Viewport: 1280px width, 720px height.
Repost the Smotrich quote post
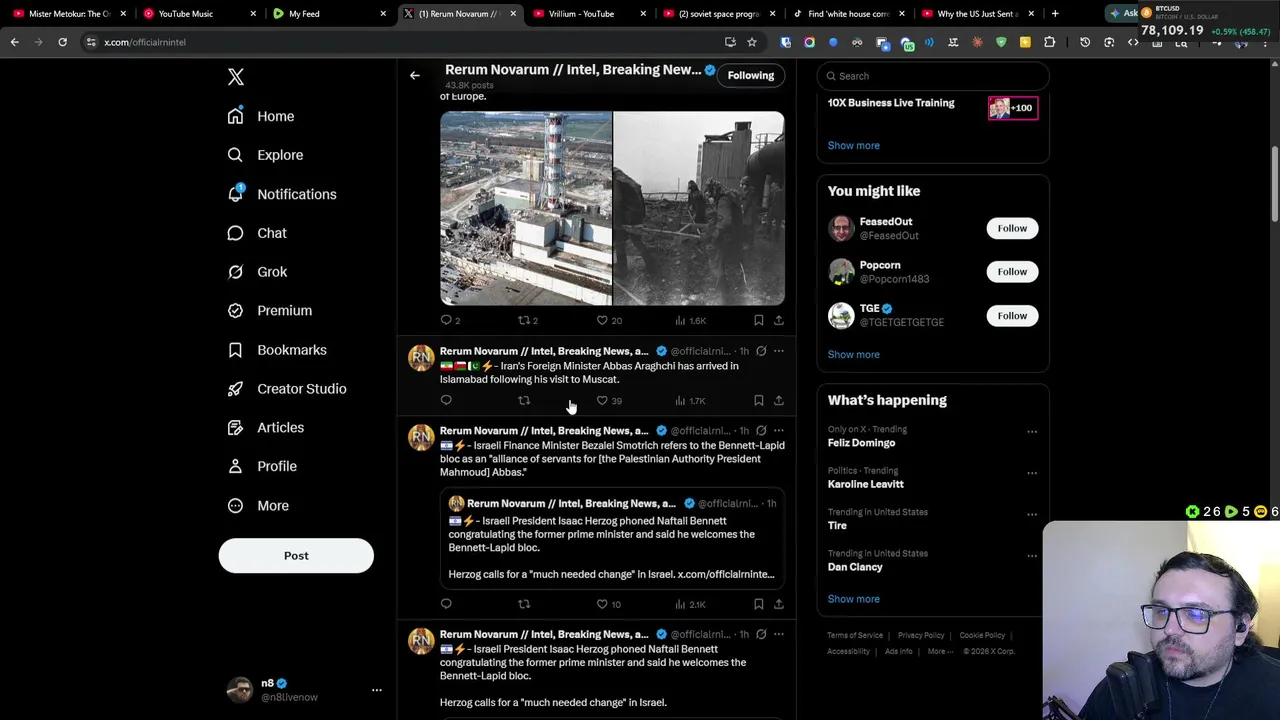click(524, 604)
